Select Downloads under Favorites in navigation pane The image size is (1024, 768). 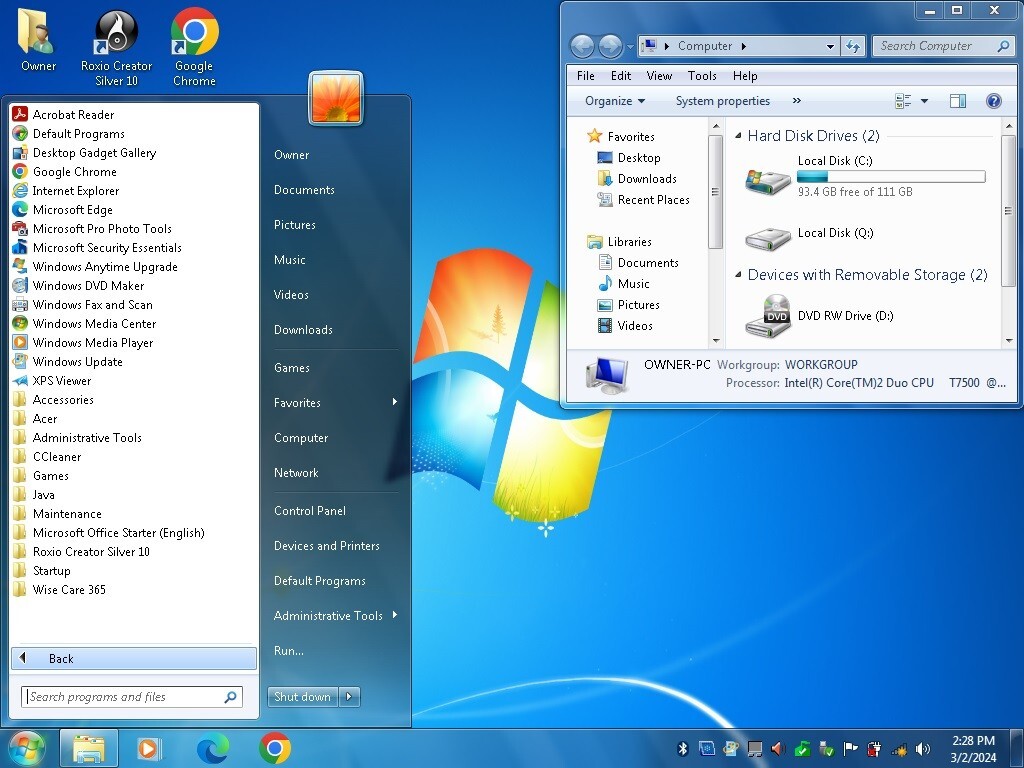pos(637,179)
